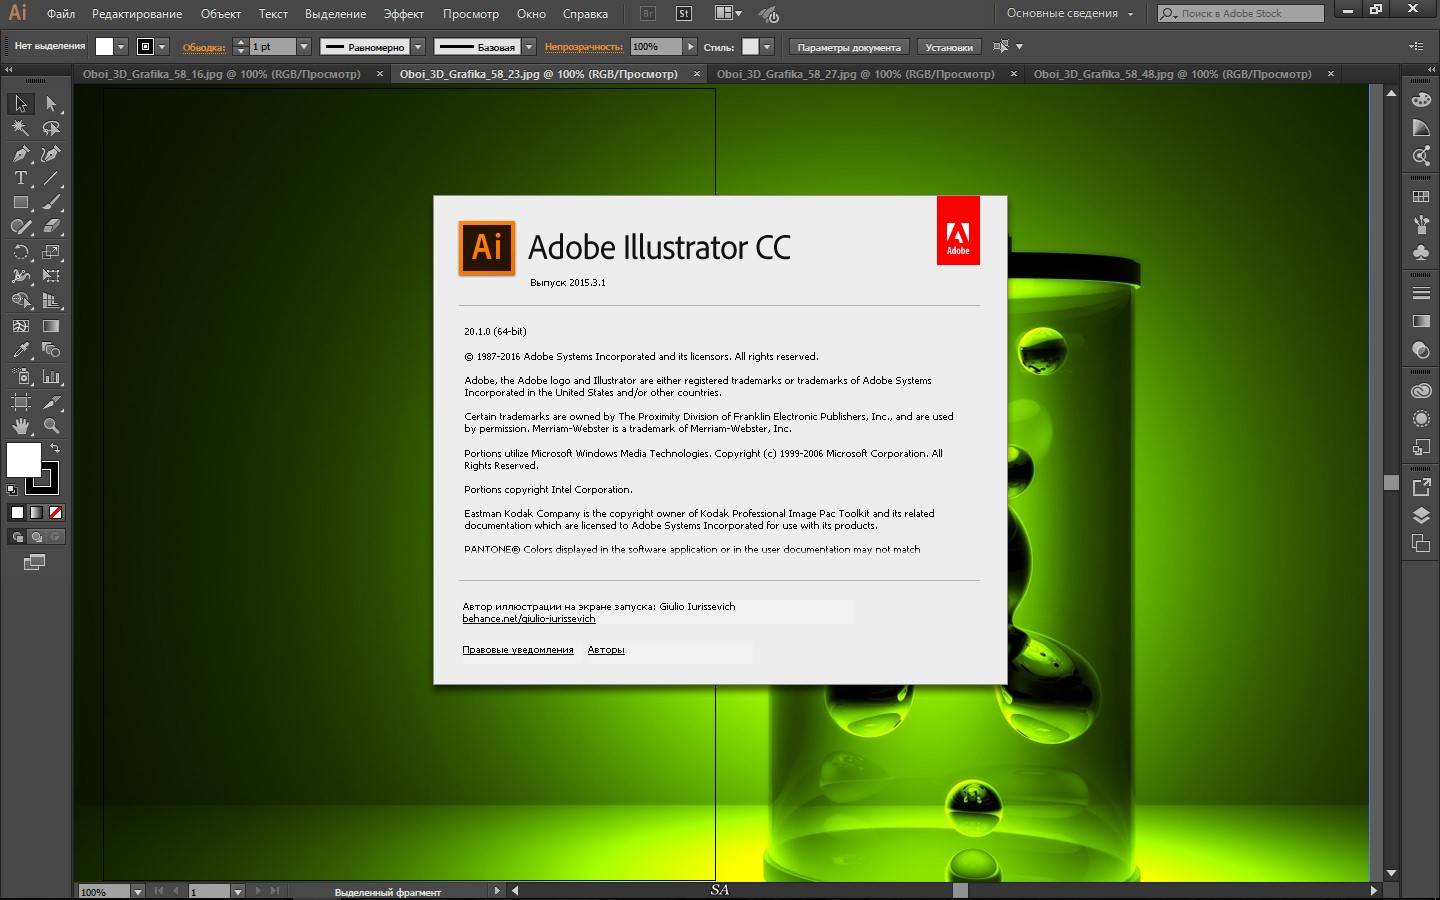This screenshot has height=900, width=1440.
Task: Select the Rotate tool
Action: [20, 252]
